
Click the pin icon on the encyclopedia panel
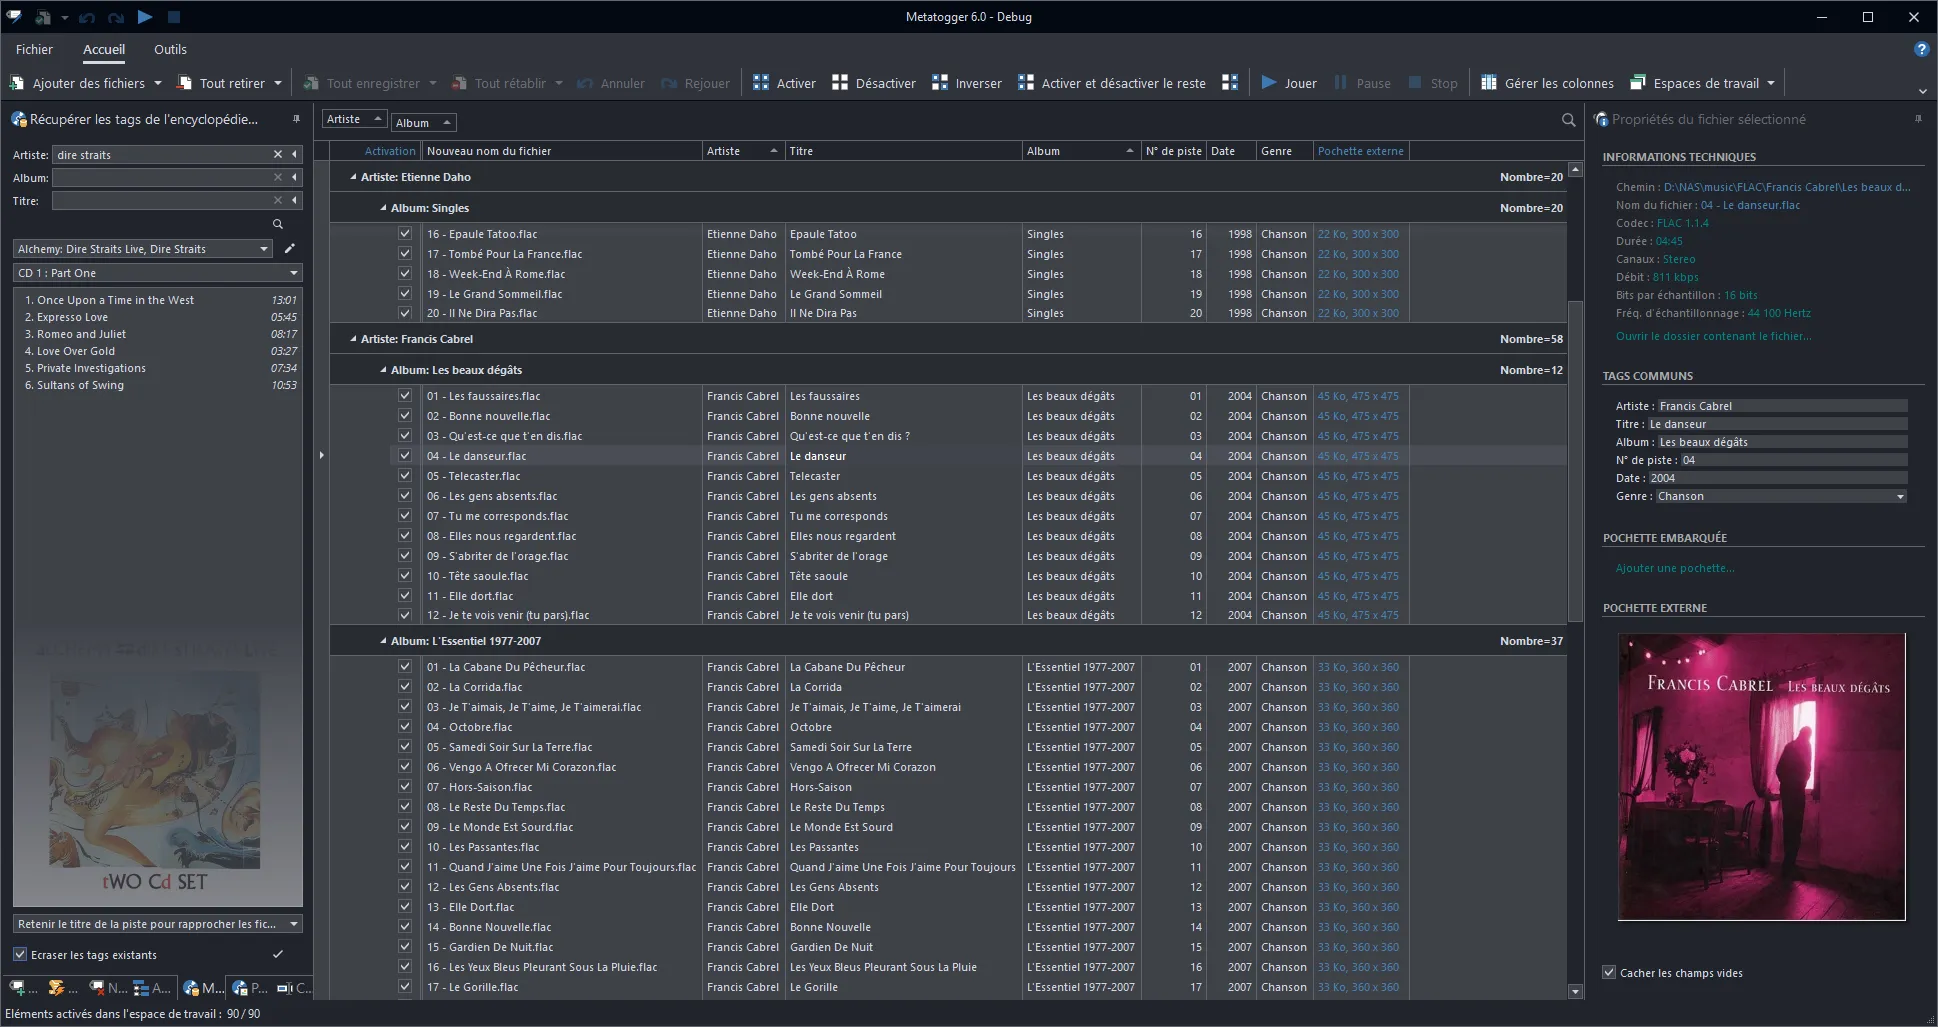click(x=296, y=118)
